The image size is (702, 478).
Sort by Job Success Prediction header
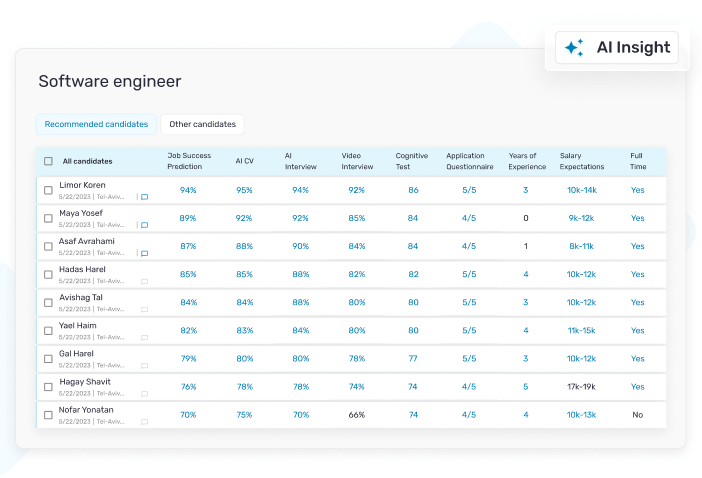(x=189, y=161)
